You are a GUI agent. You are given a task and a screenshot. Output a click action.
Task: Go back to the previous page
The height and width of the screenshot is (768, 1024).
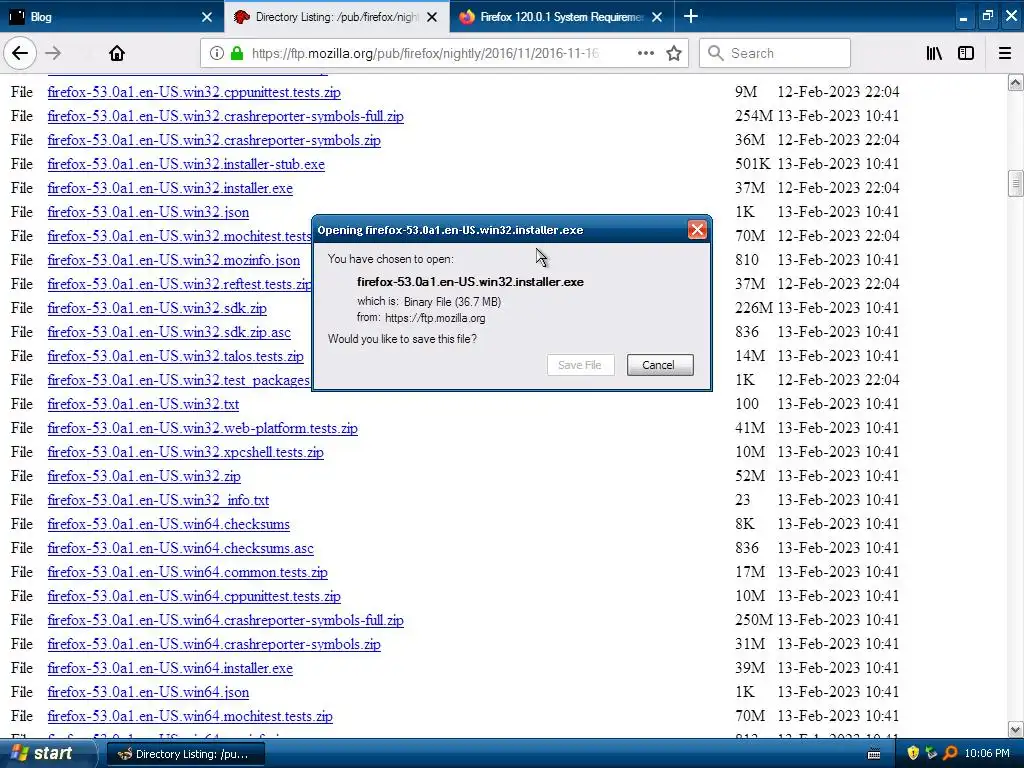coord(20,53)
